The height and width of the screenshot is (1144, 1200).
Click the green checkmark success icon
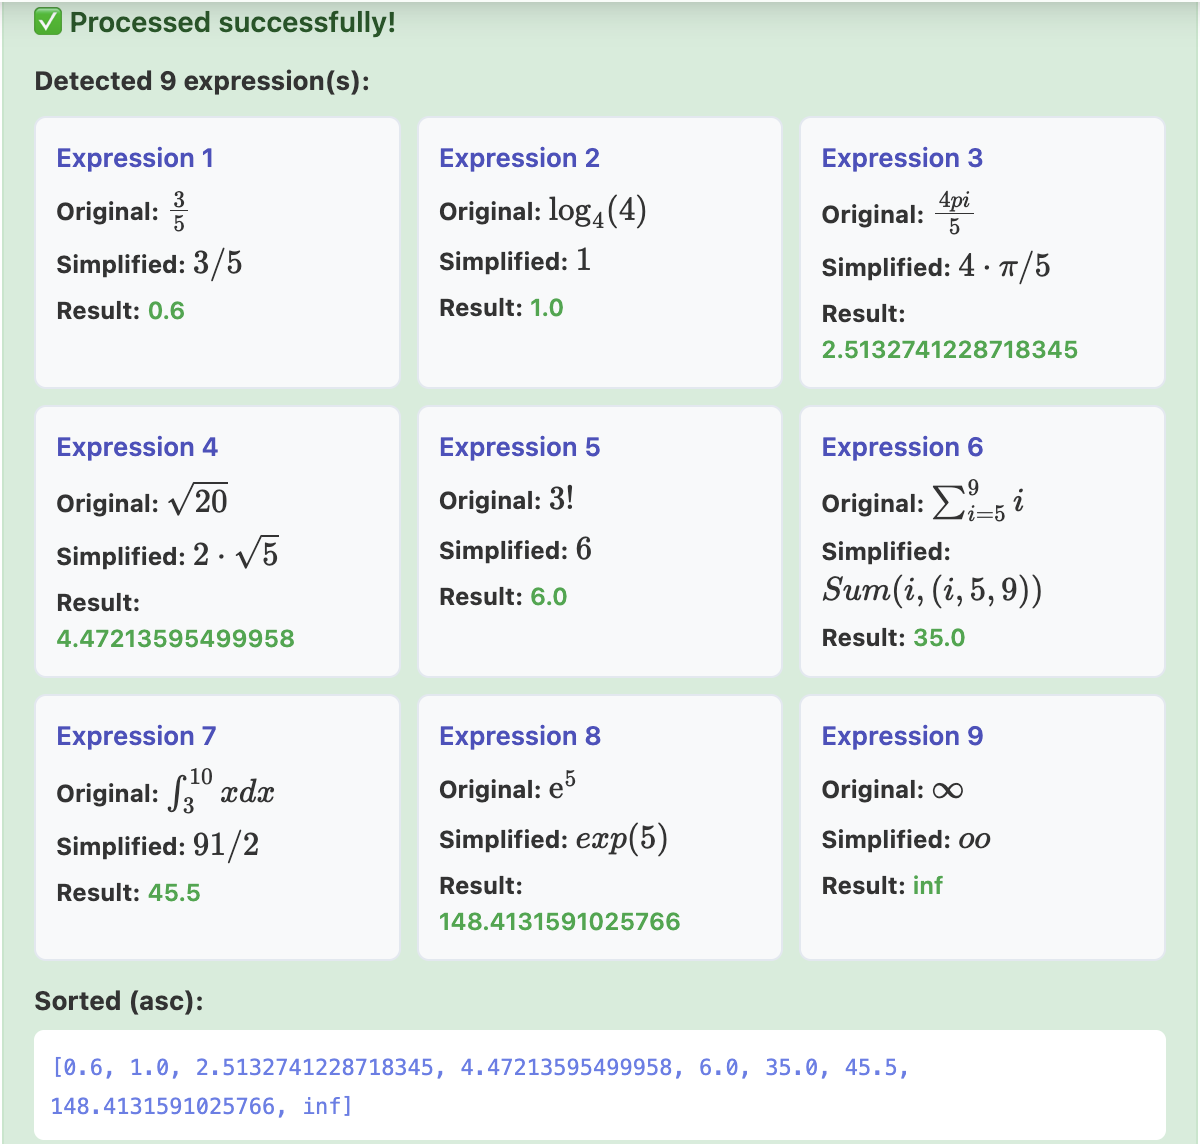pyautogui.click(x=48, y=22)
